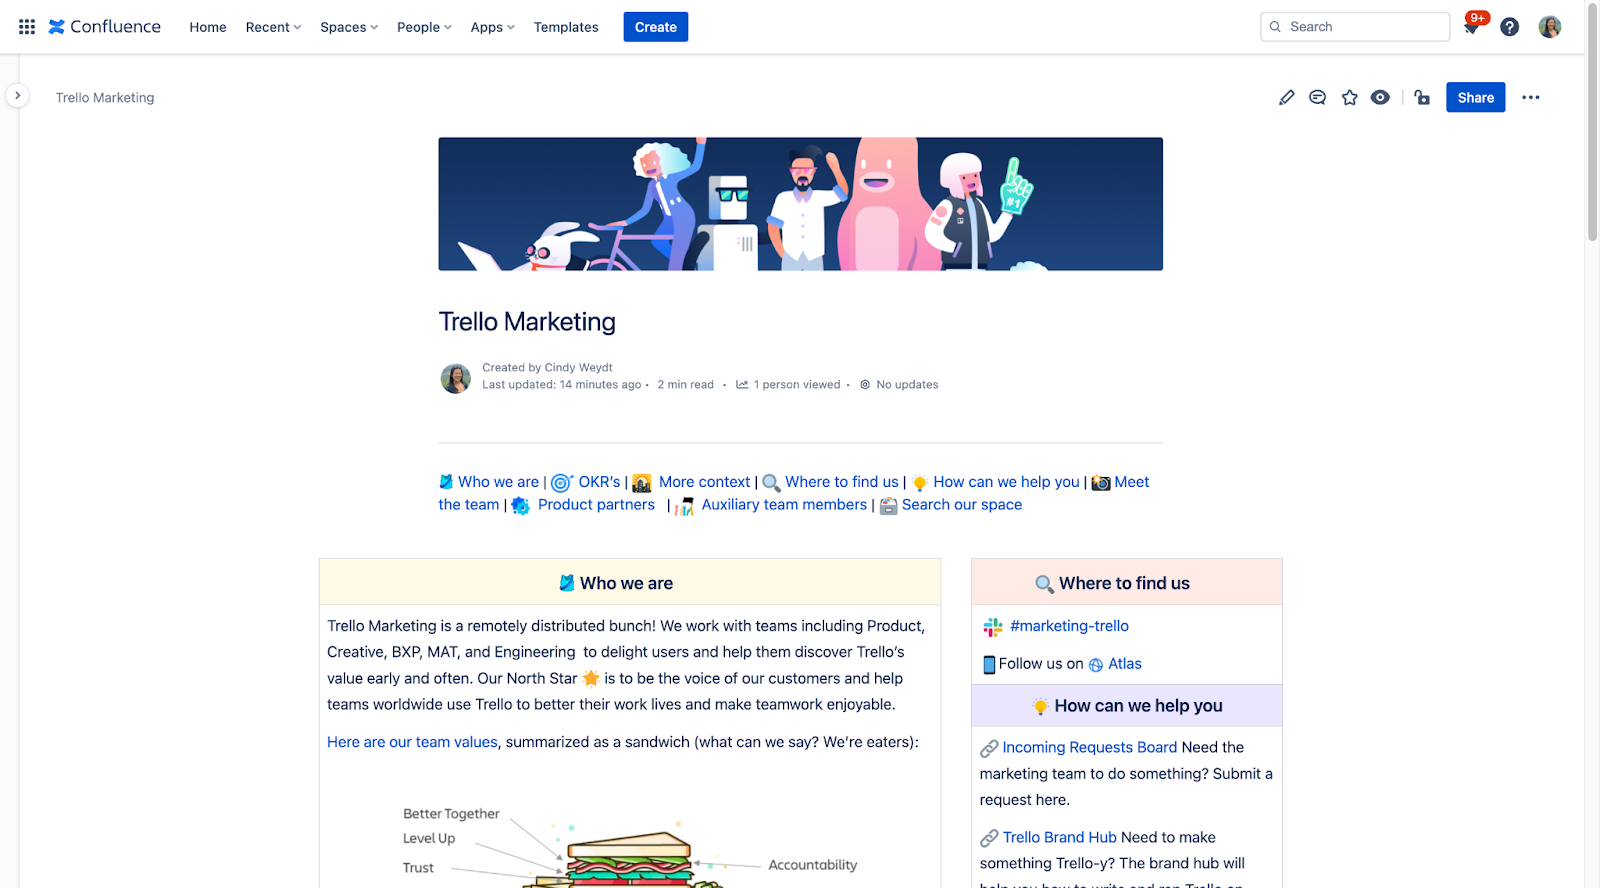Jump to Auxiliary team members link
Screen dimensions: 1600x888
tap(784, 505)
